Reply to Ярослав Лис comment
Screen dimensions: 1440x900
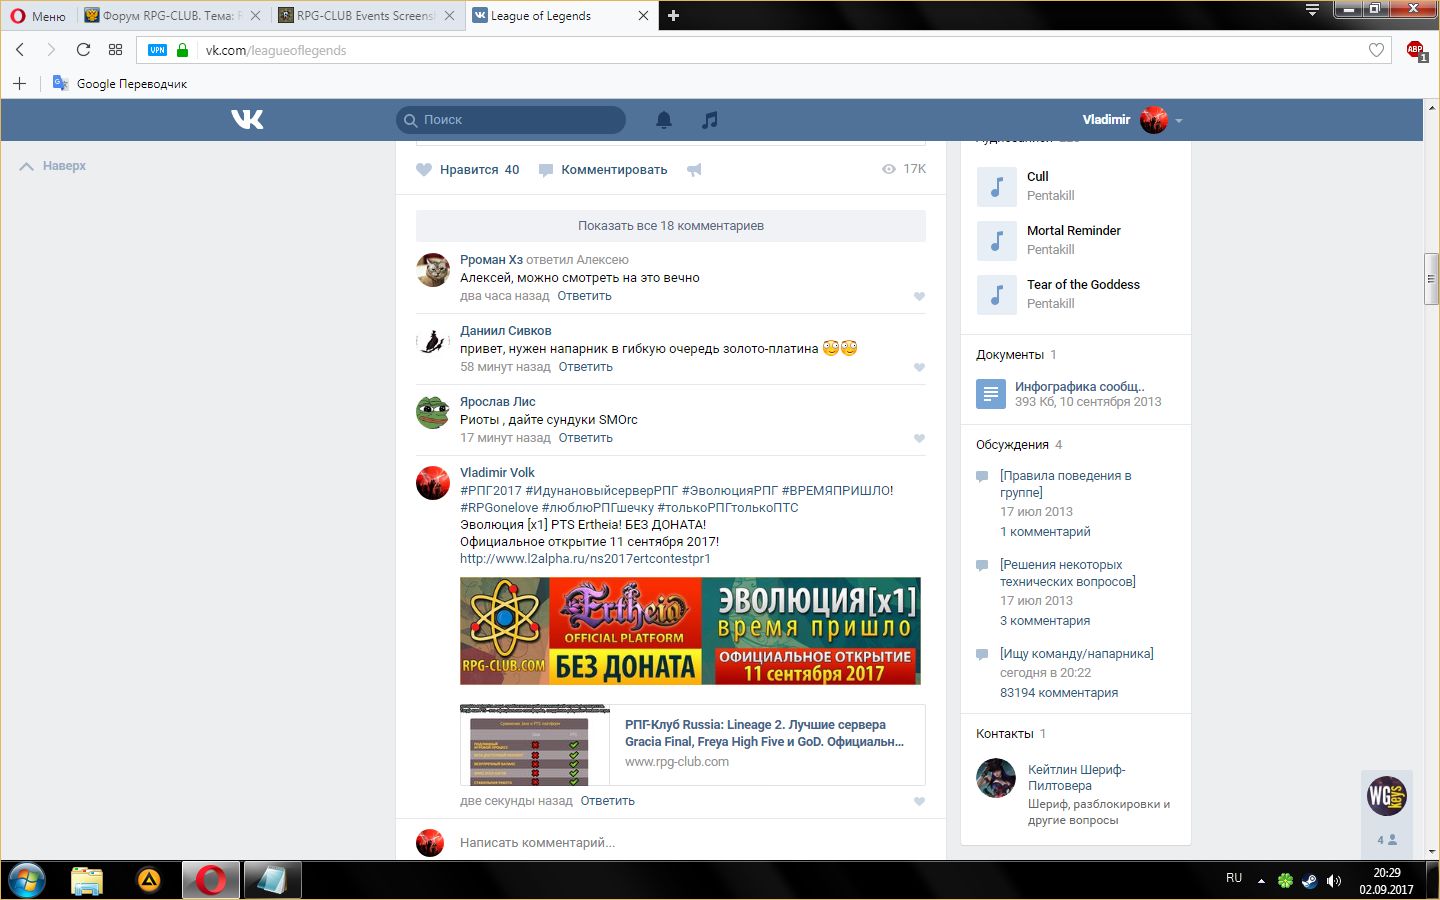(x=585, y=438)
